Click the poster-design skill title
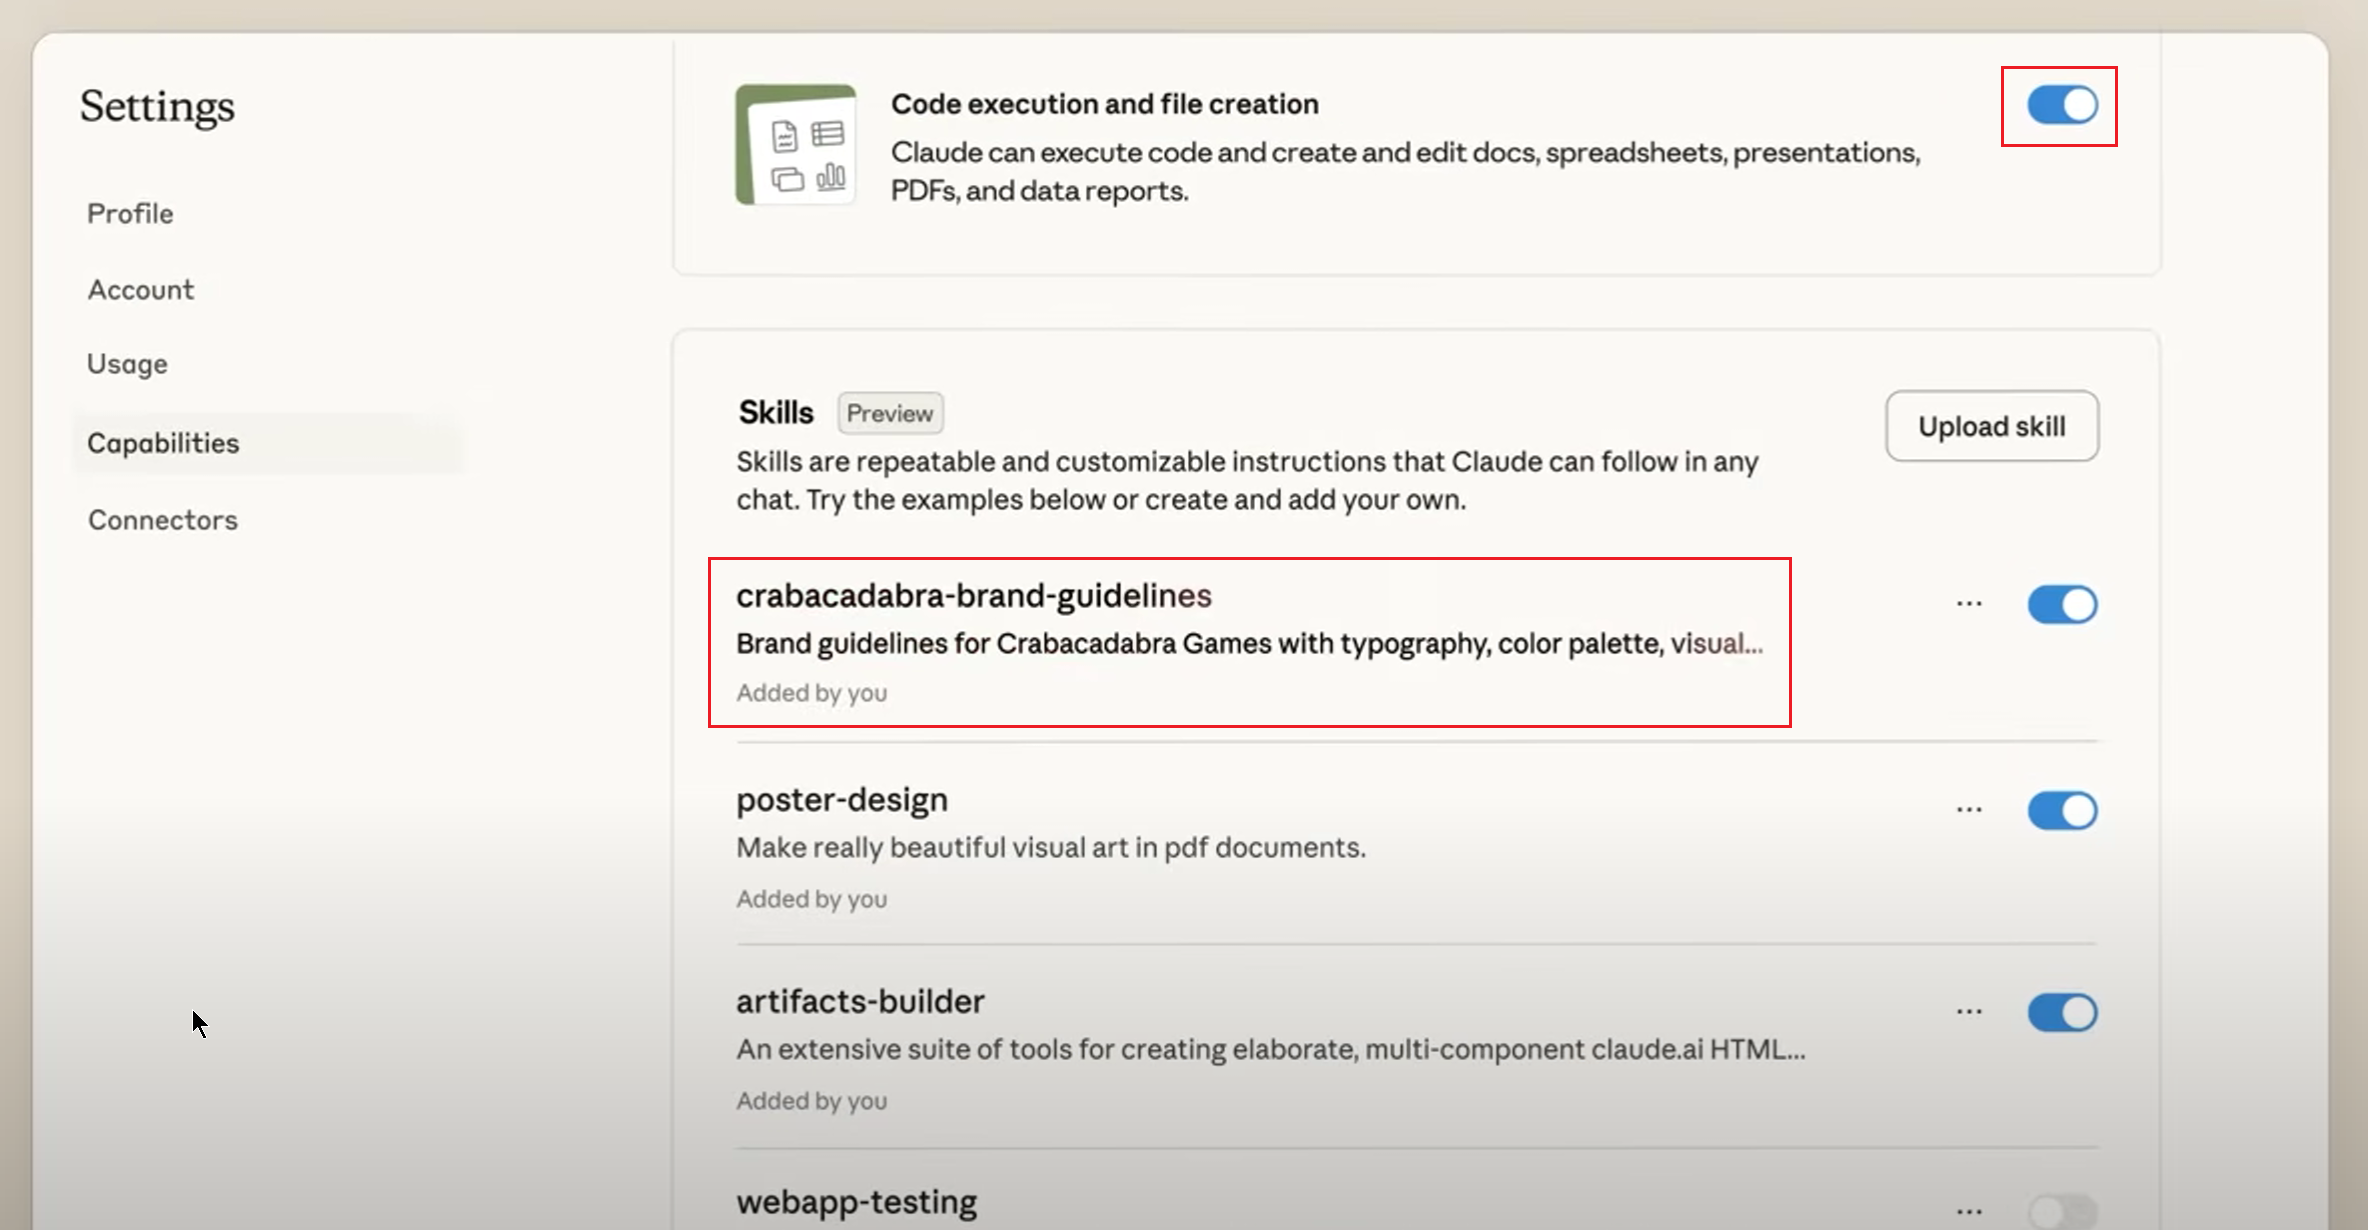The width and height of the screenshot is (2368, 1230). coord(842,800)
